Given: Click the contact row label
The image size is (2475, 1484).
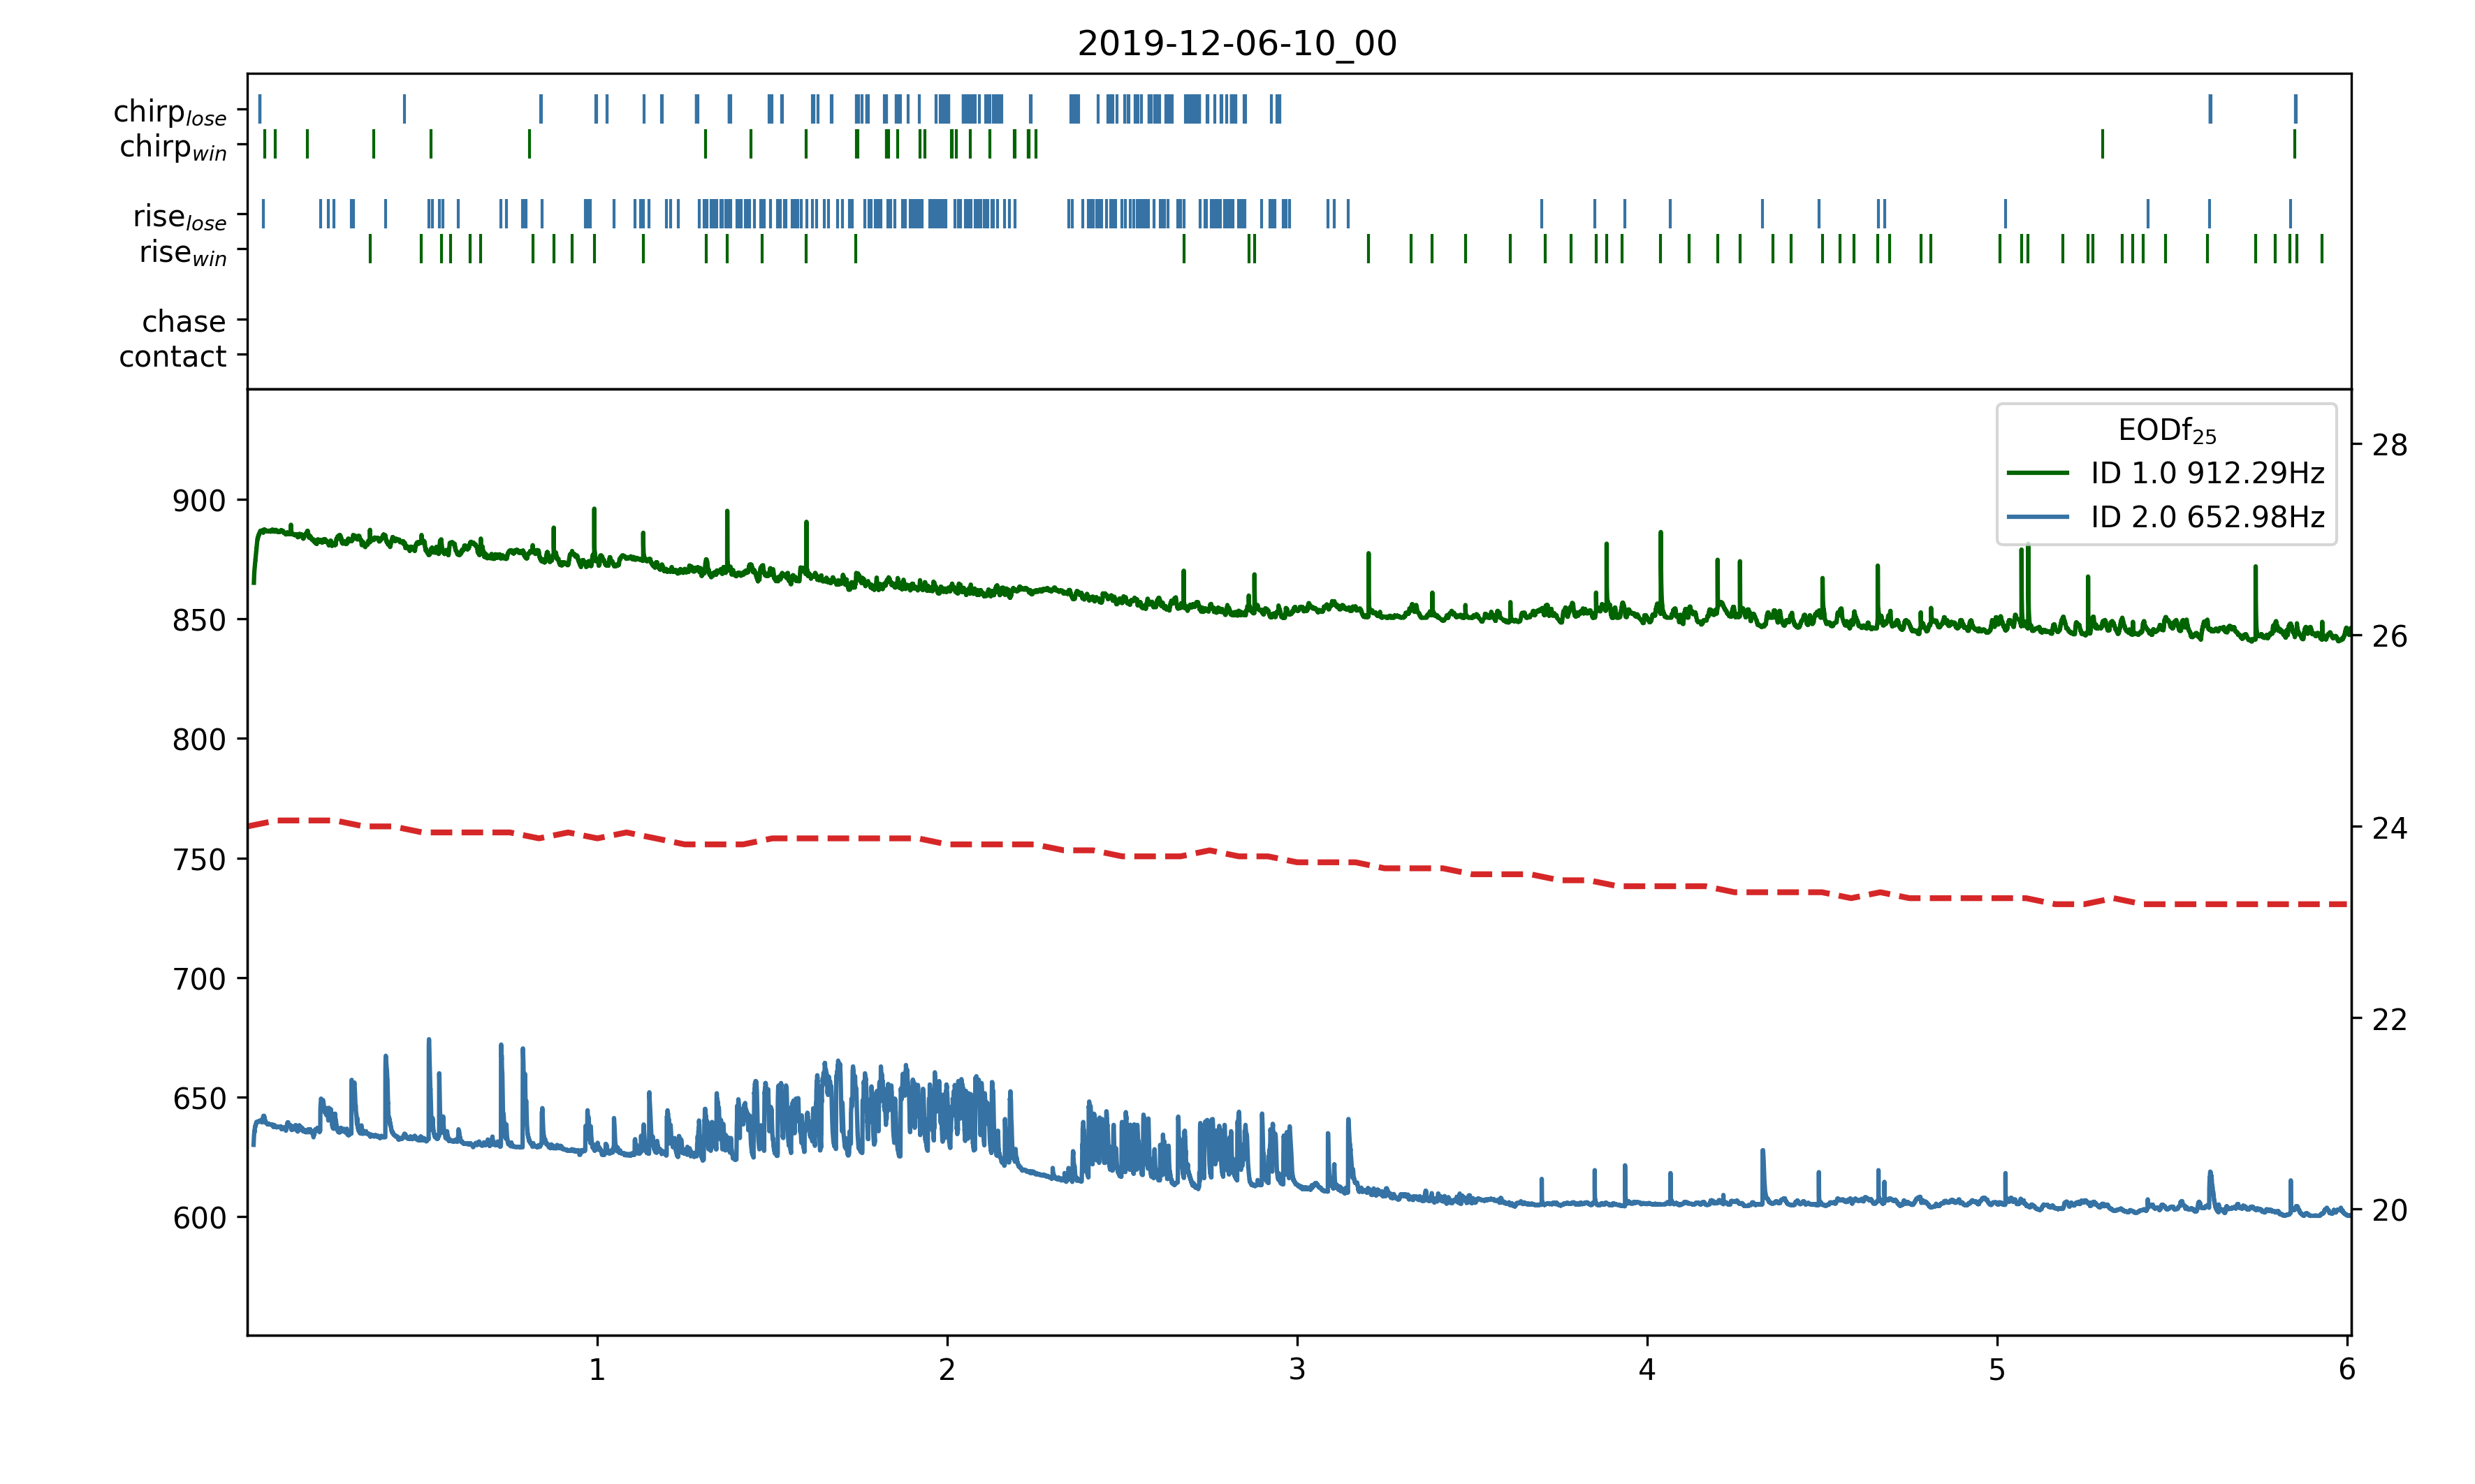Looking at the screenshot, I should [x=173, y=356].
